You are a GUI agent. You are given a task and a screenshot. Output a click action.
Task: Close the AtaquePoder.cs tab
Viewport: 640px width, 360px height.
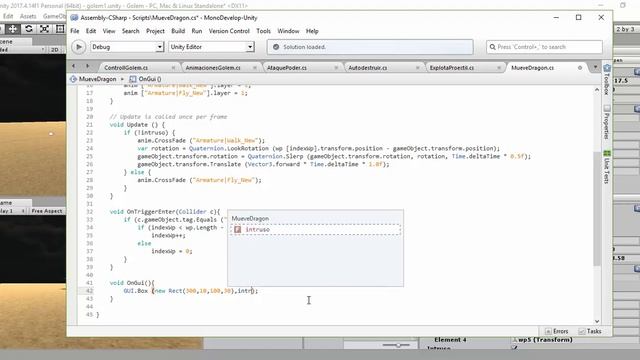[x=336, y=68]
